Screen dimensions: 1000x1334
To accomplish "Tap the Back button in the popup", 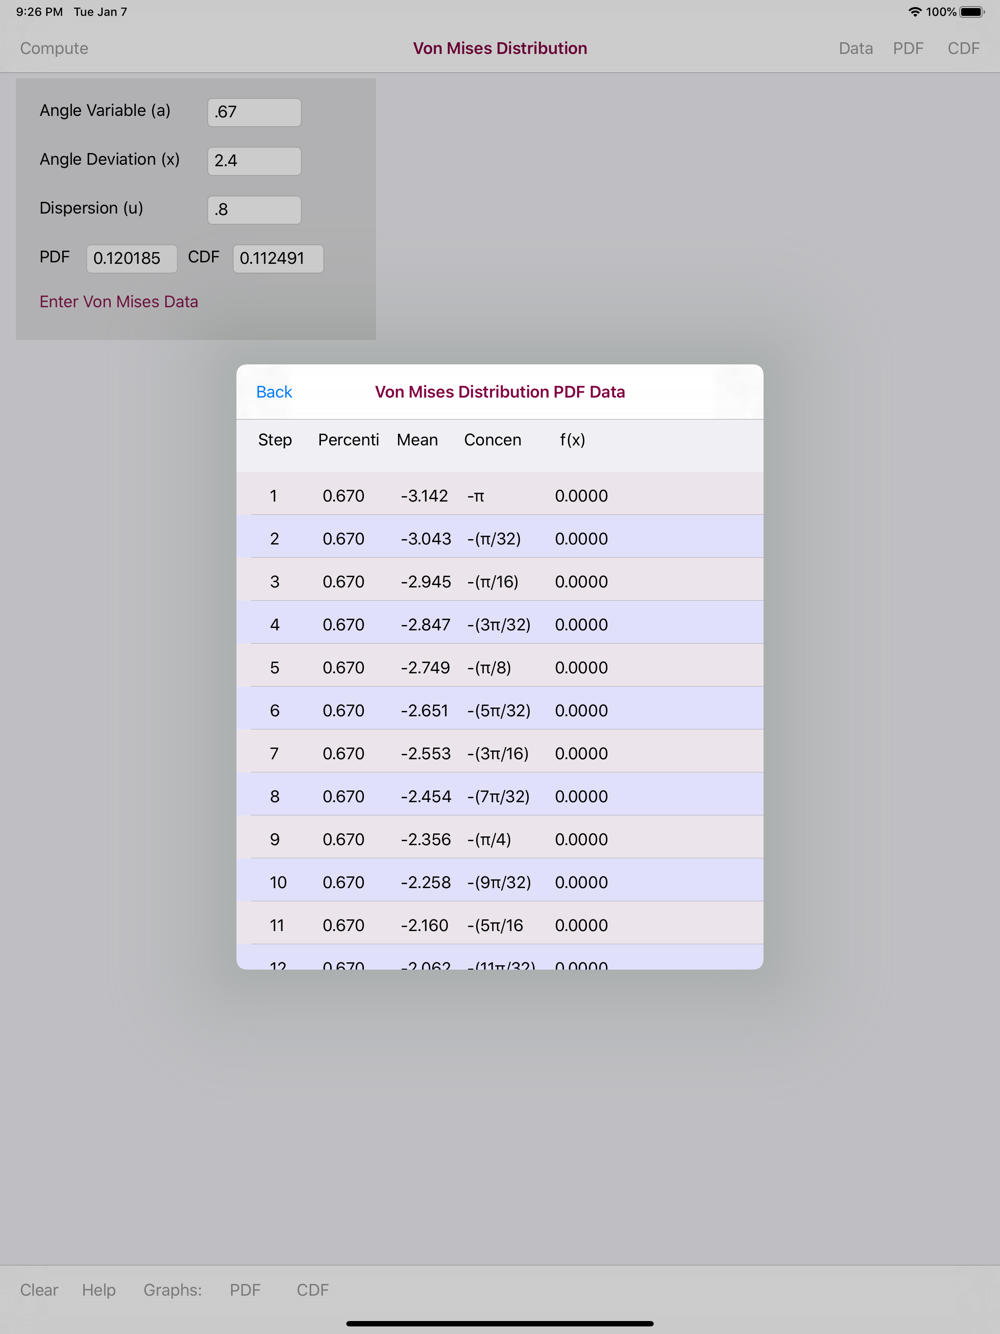I will pyautogui.click(x=274, y=392).
